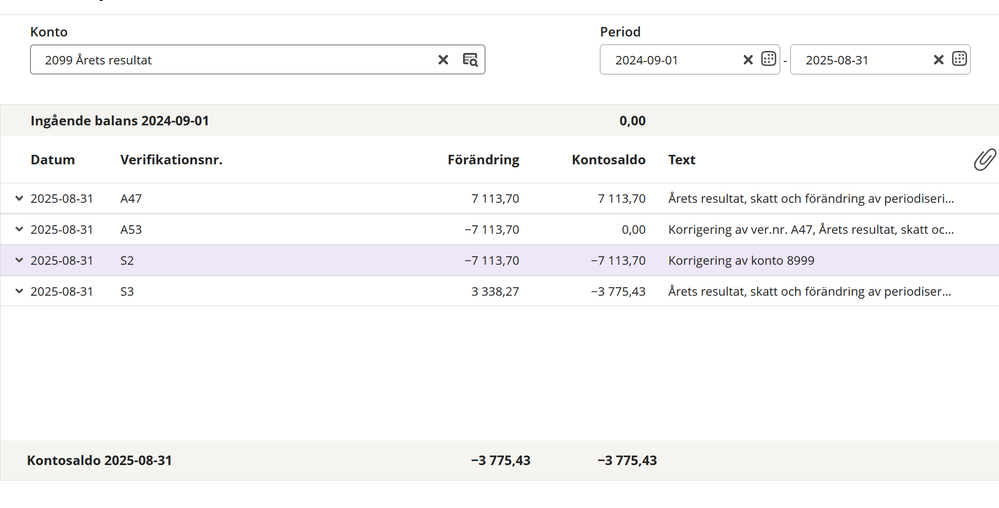The height and width of the screenshot is (508, 999).
Task: Edit the 2024-09-01 start date field
Action: [670, 60]
